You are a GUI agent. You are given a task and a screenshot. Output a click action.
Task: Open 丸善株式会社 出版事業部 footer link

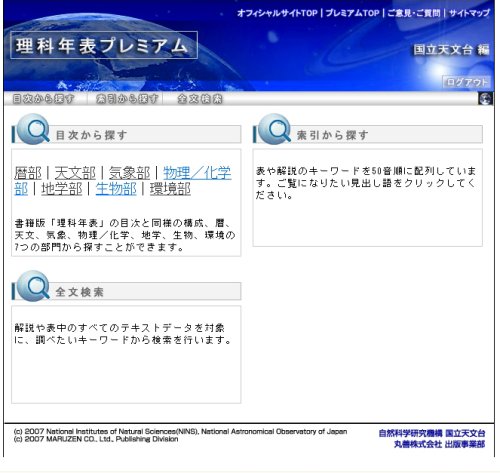point(439,444)
